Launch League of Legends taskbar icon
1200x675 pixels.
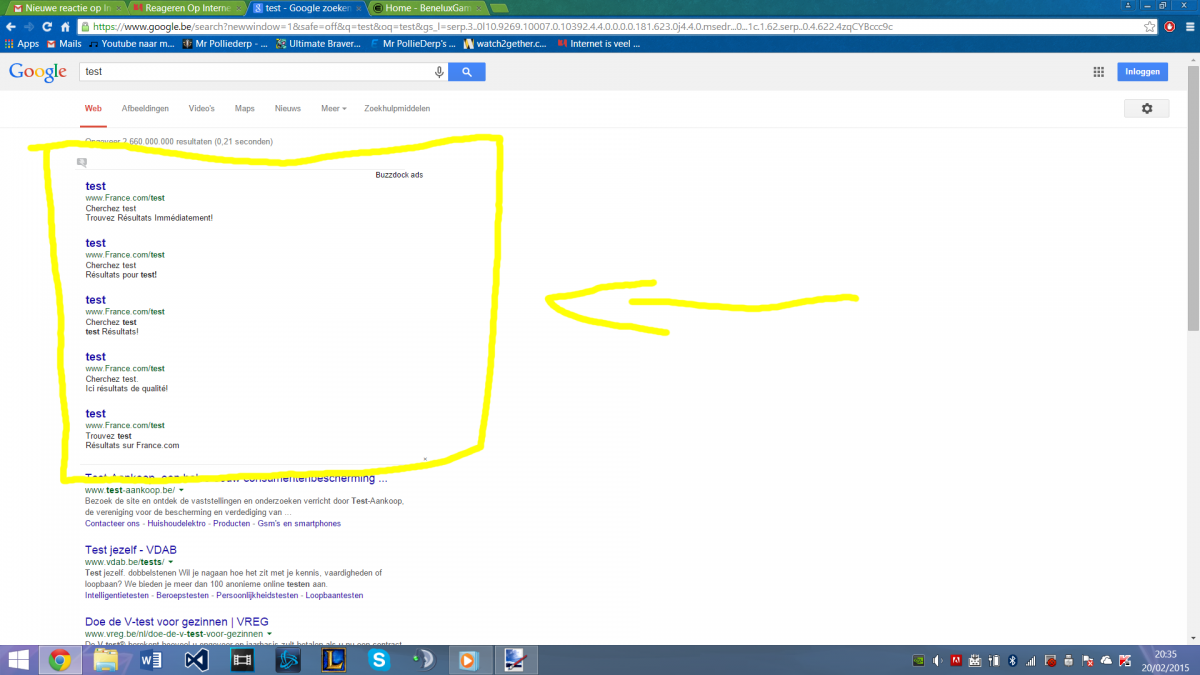tap(333, 659)
